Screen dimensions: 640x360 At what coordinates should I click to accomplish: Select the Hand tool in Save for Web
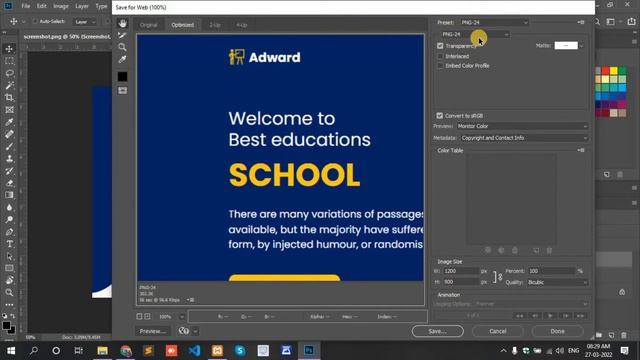click(122, 23)
